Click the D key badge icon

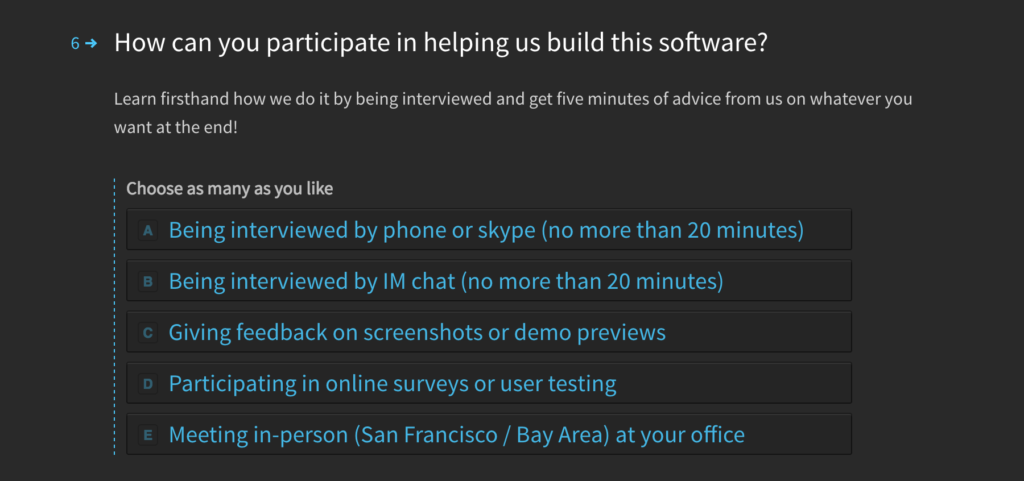click(148, 384)
